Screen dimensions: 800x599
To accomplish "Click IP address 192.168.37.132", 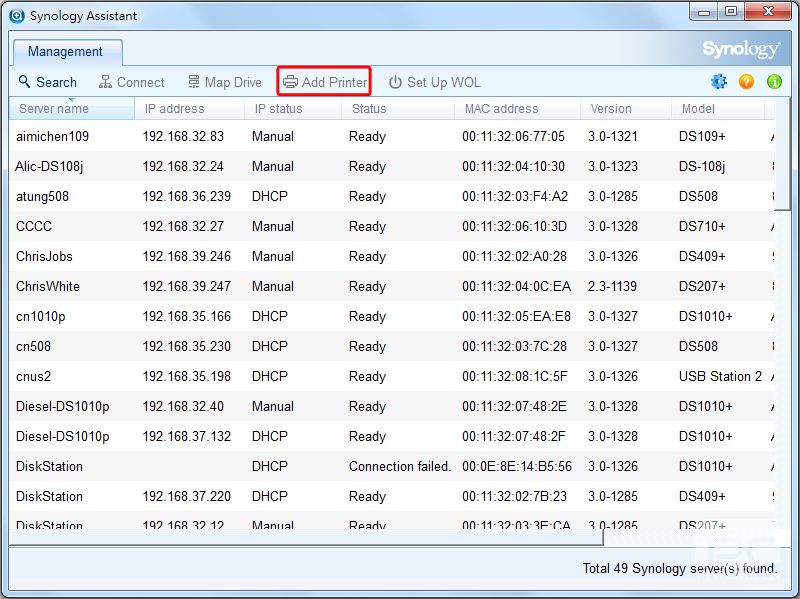I will coord(187,437).
